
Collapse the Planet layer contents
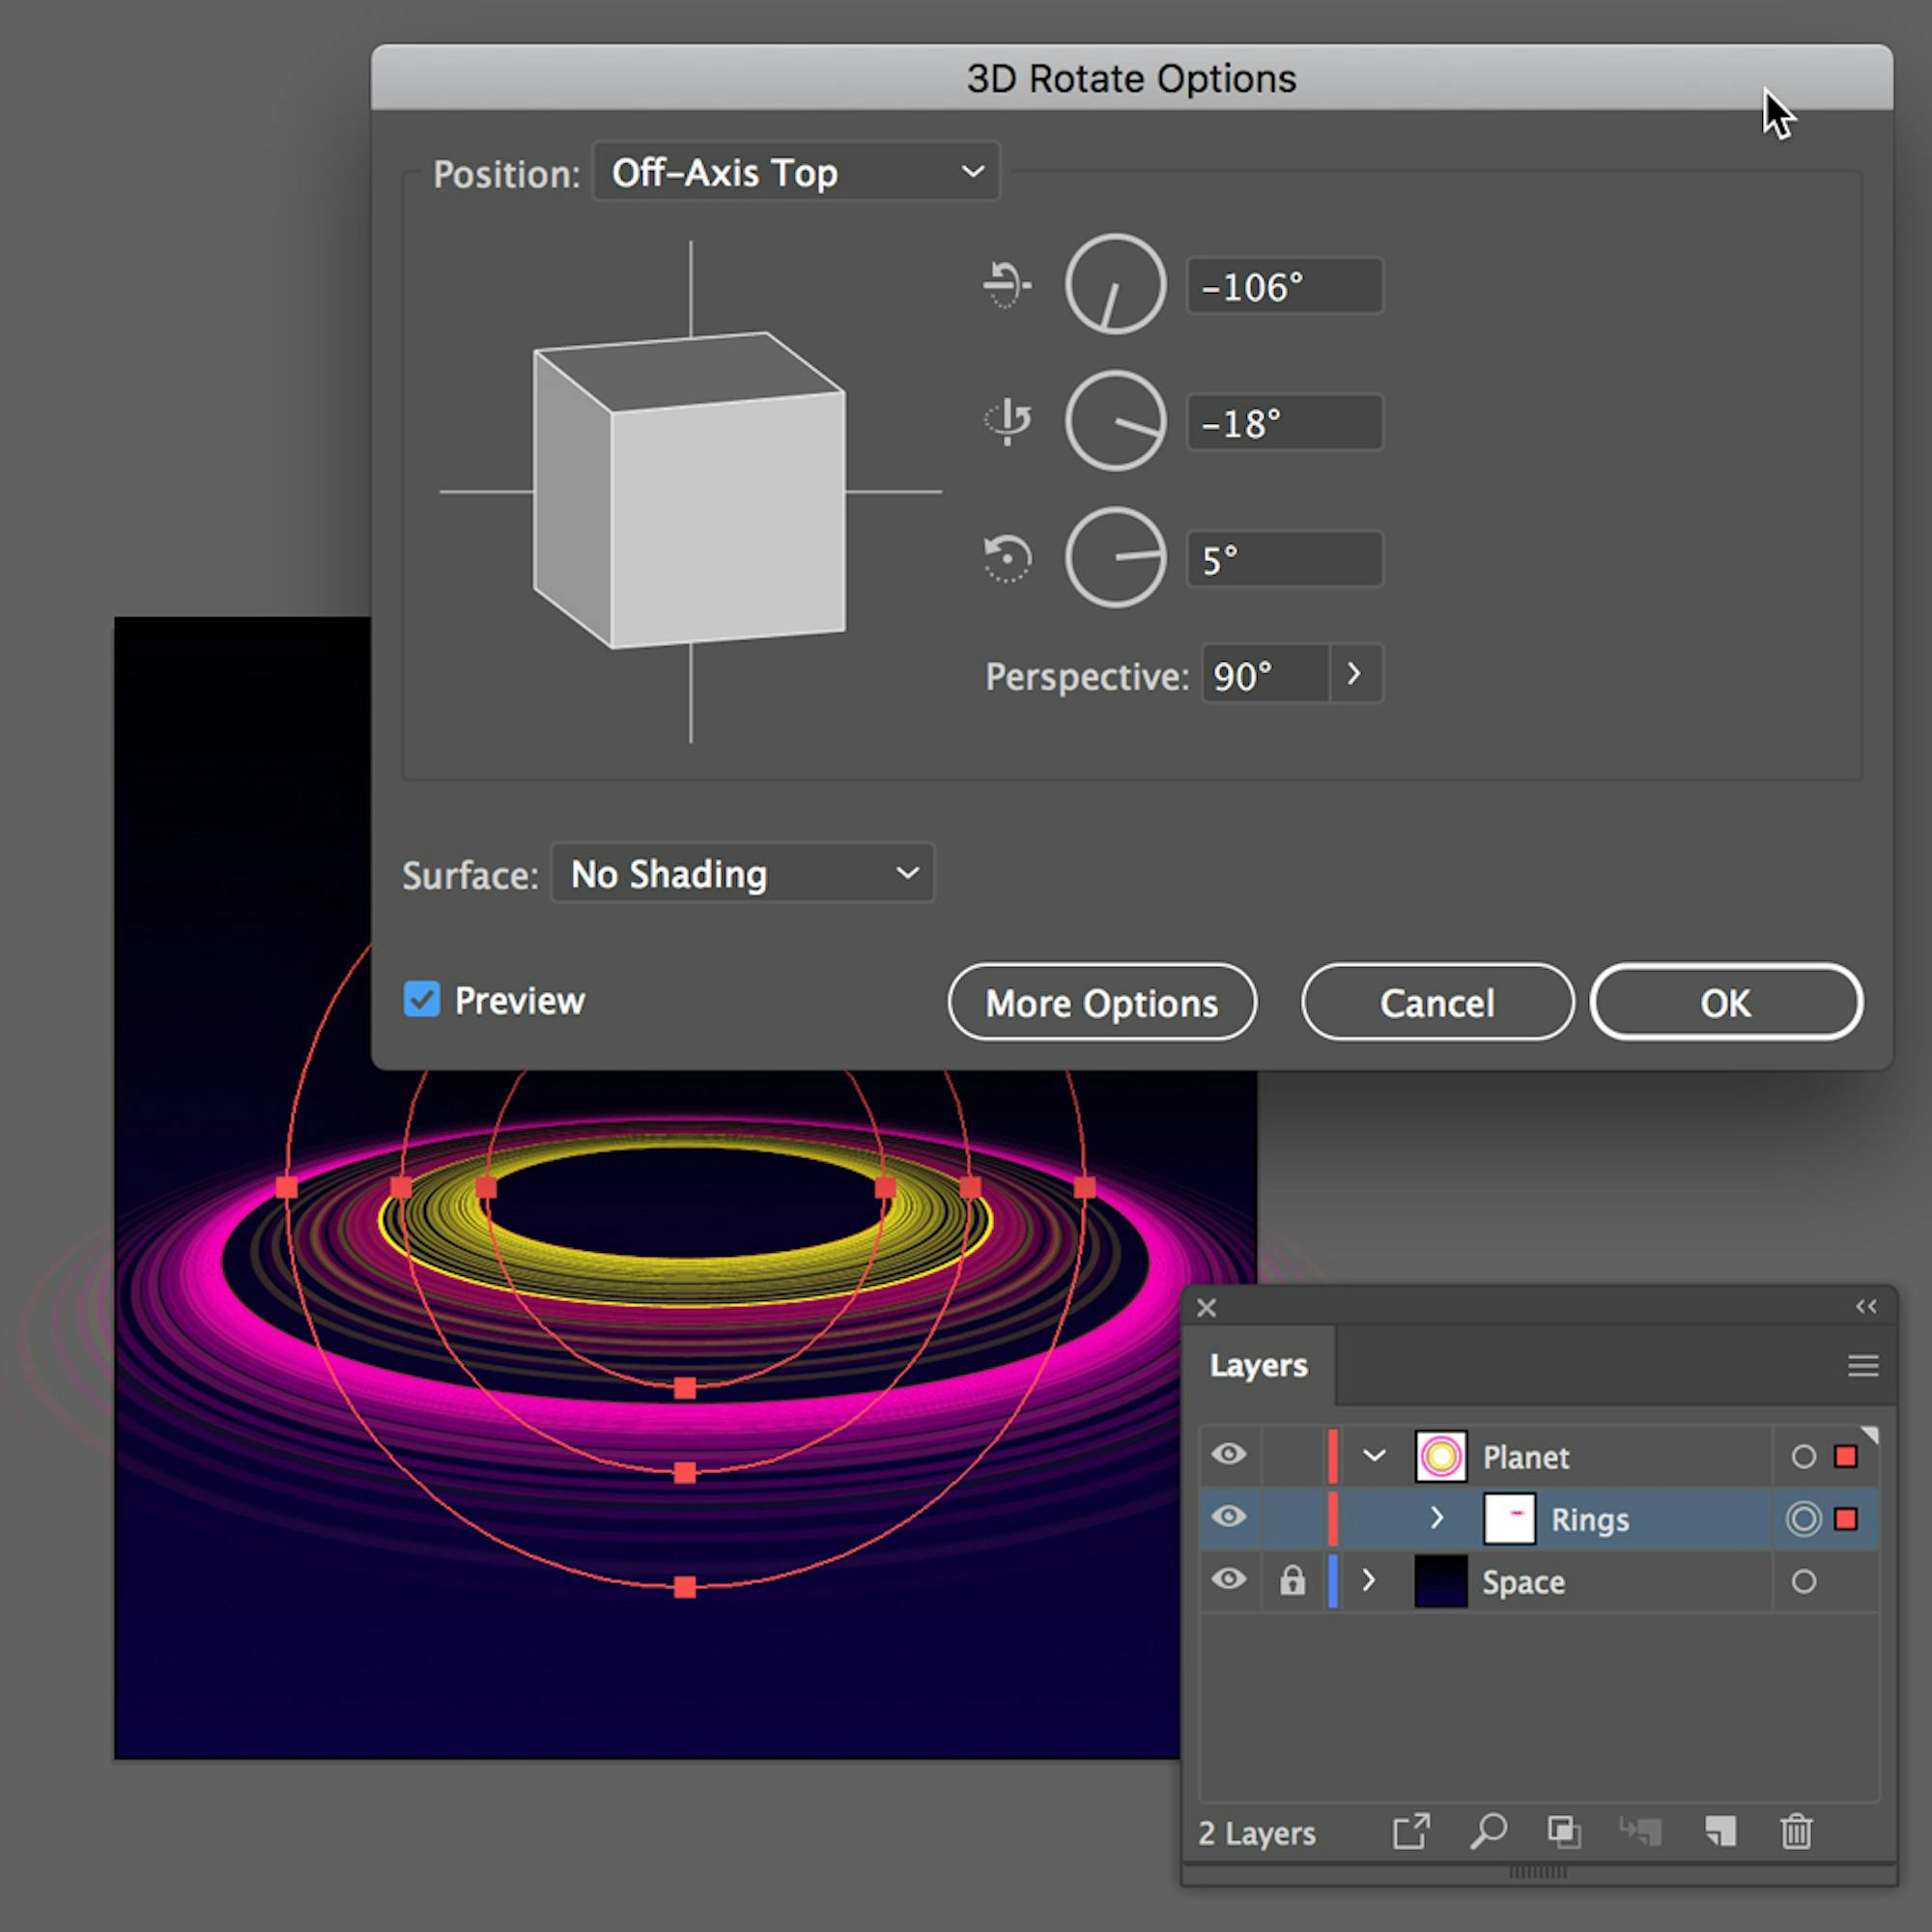pyautogui.click(x=1375, y=1455)
